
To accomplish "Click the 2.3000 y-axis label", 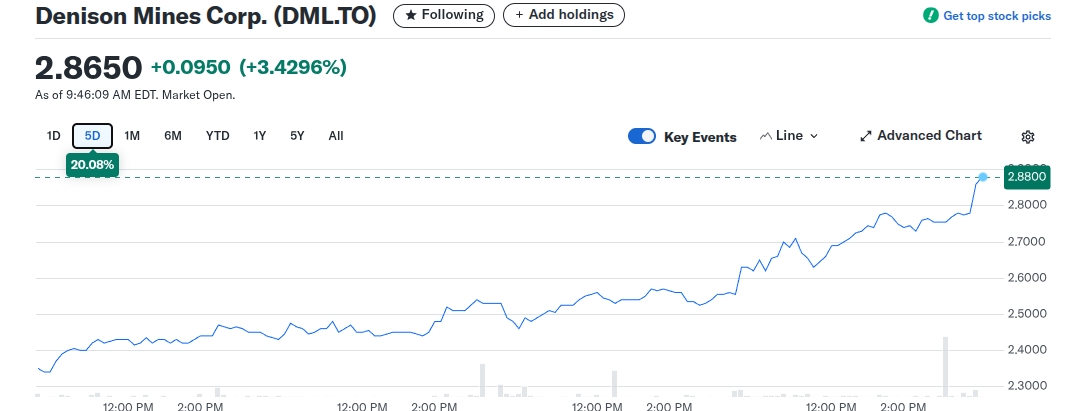I will click(1026, 386).
